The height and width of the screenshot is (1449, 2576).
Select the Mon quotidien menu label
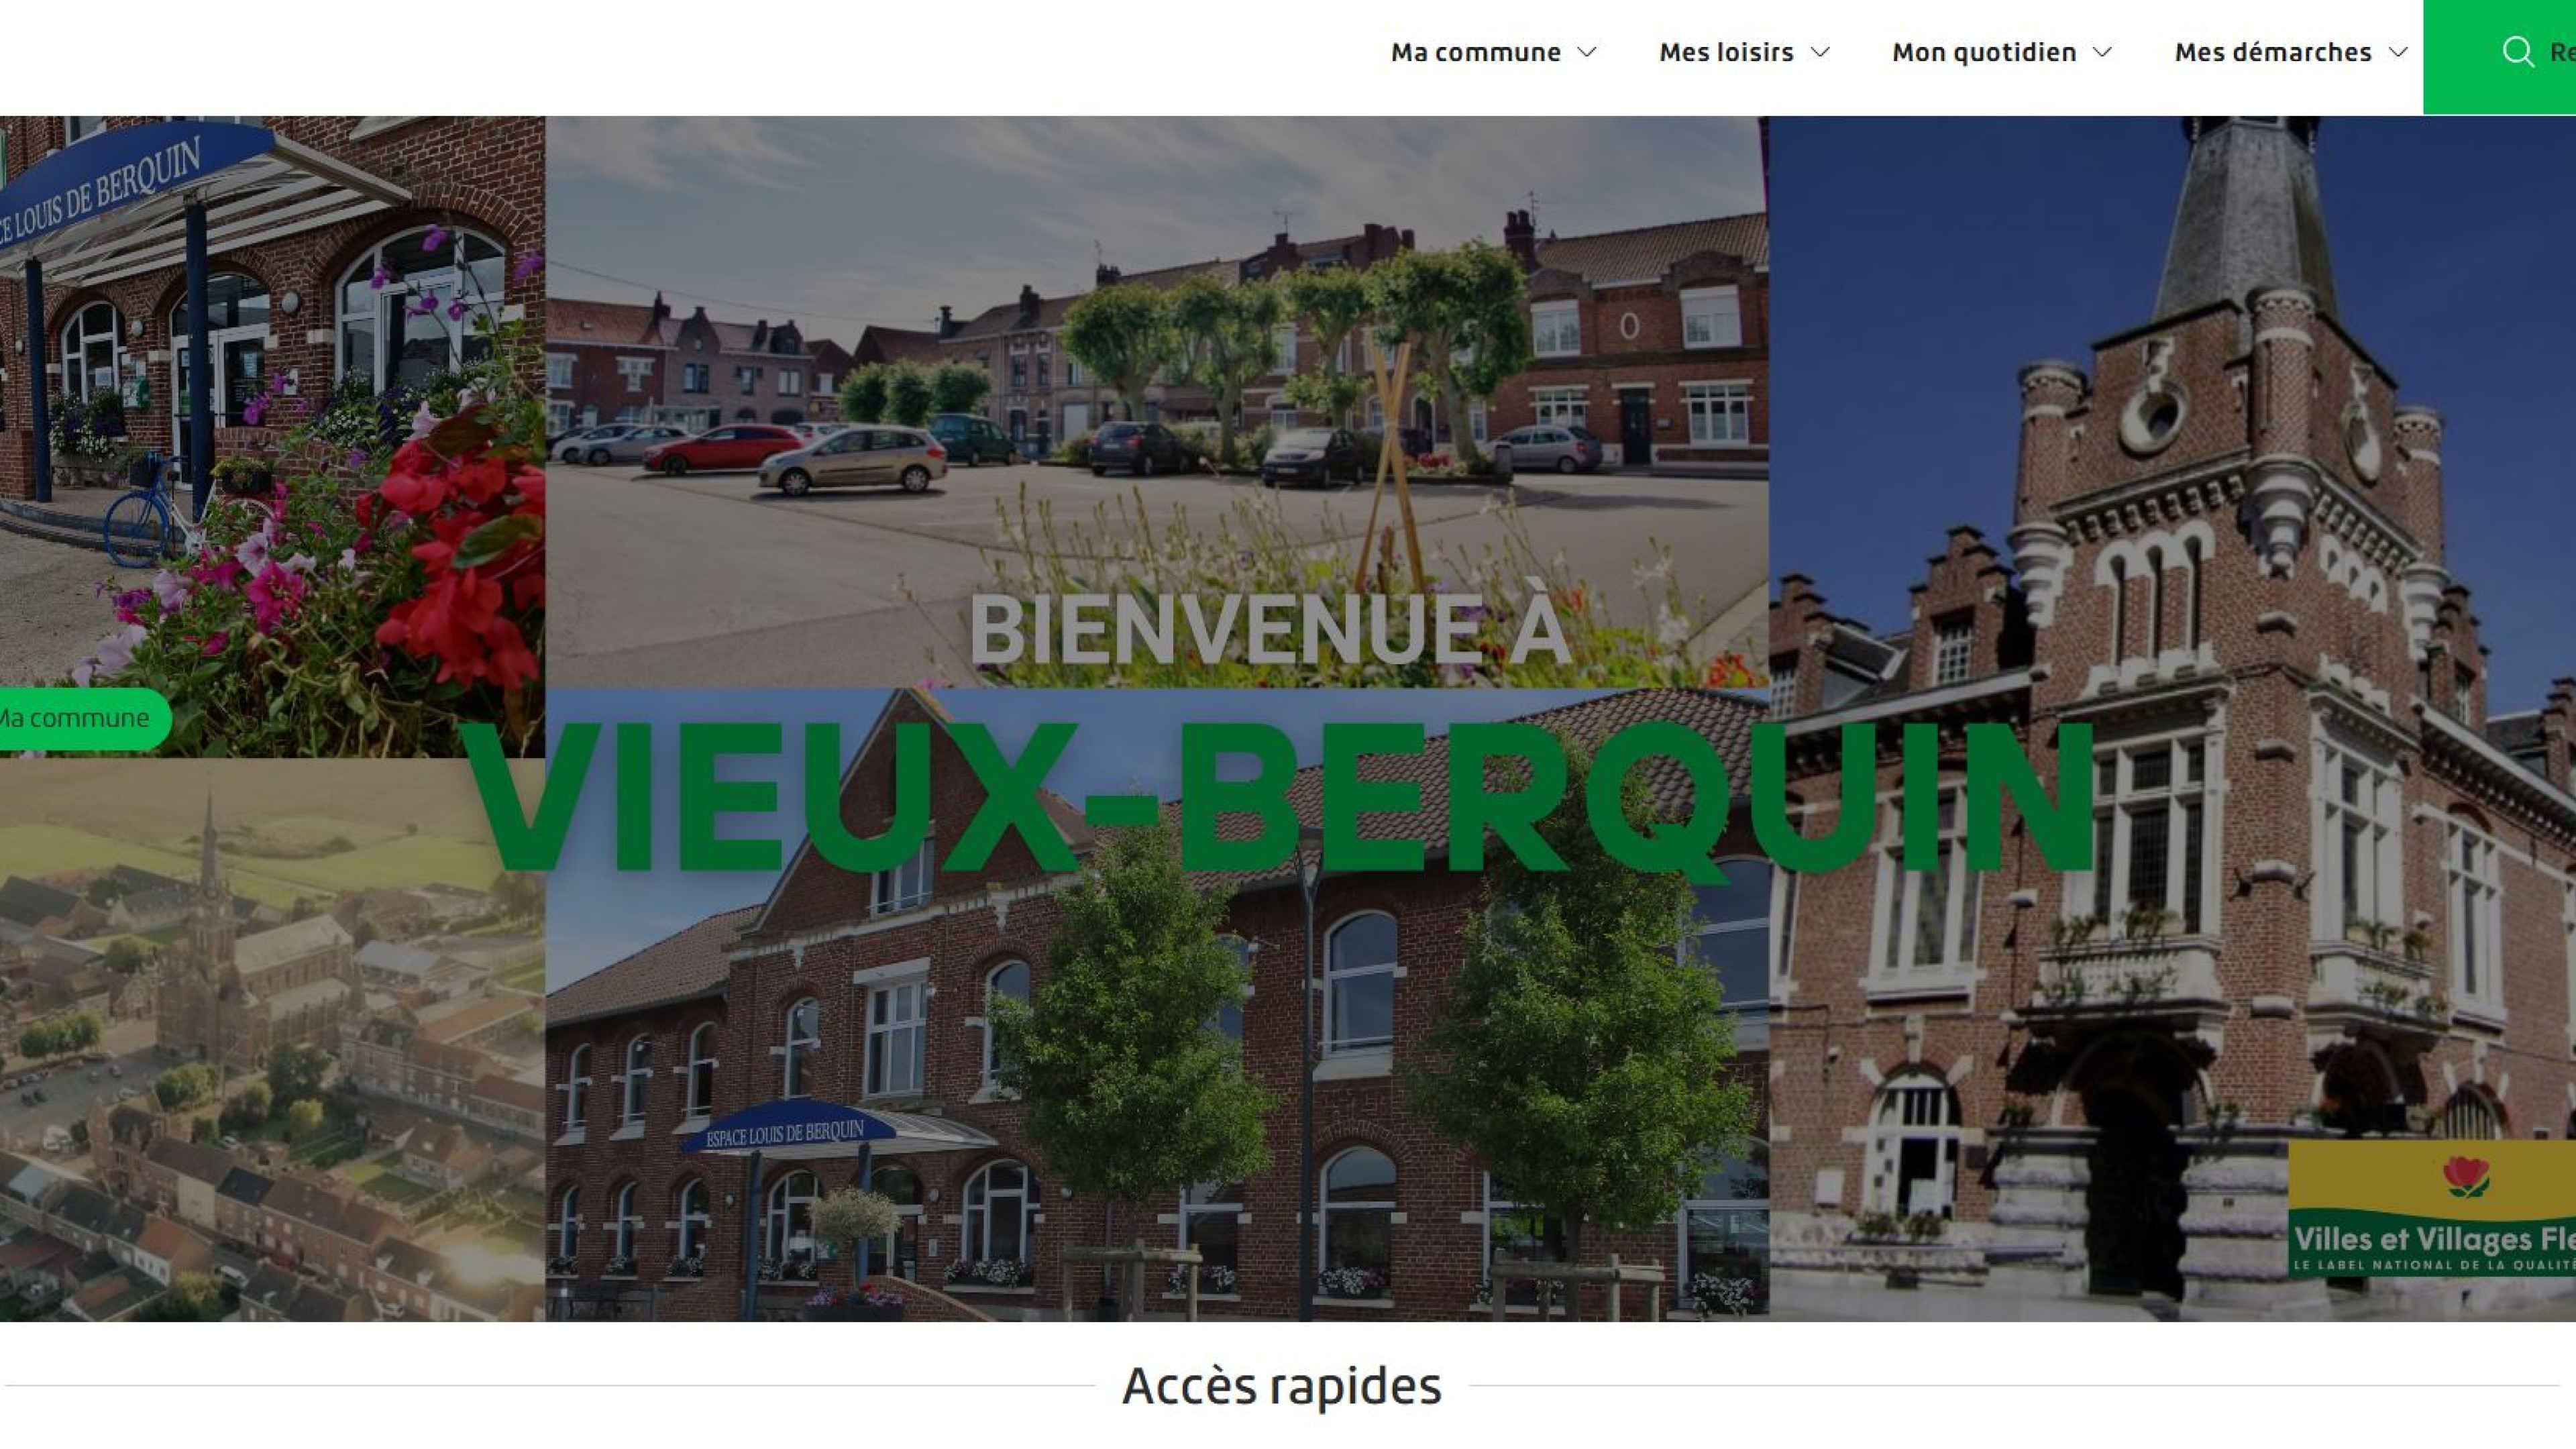[1984, 52]
